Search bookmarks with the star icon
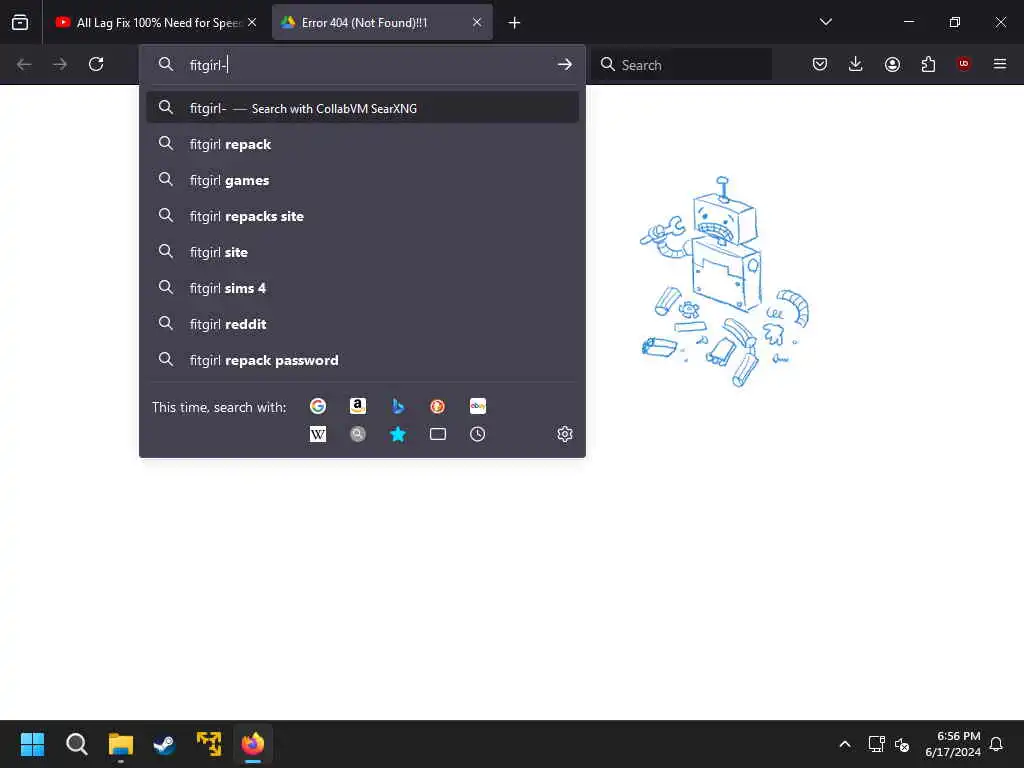The image size is (1024, 768). 398,434
